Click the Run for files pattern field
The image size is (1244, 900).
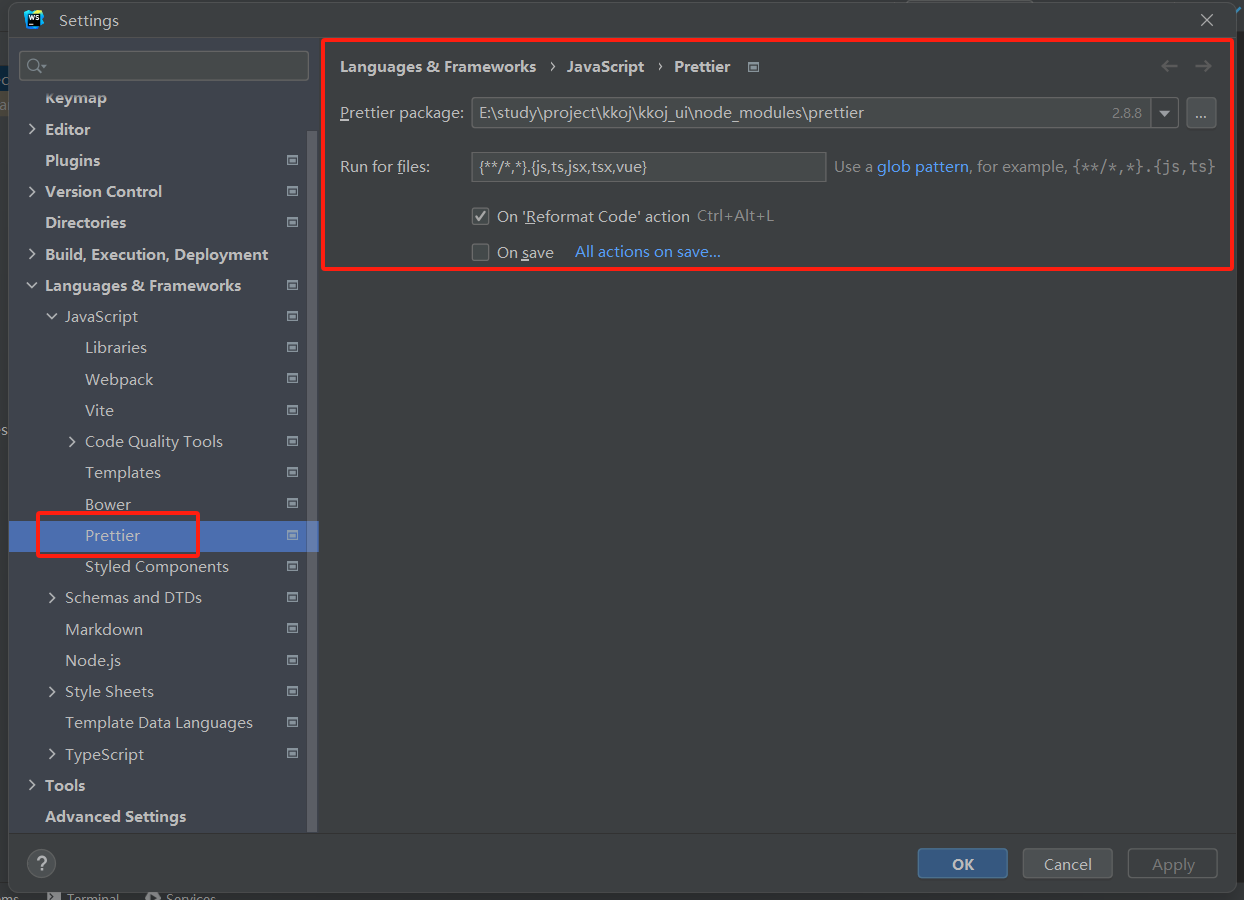648,167
